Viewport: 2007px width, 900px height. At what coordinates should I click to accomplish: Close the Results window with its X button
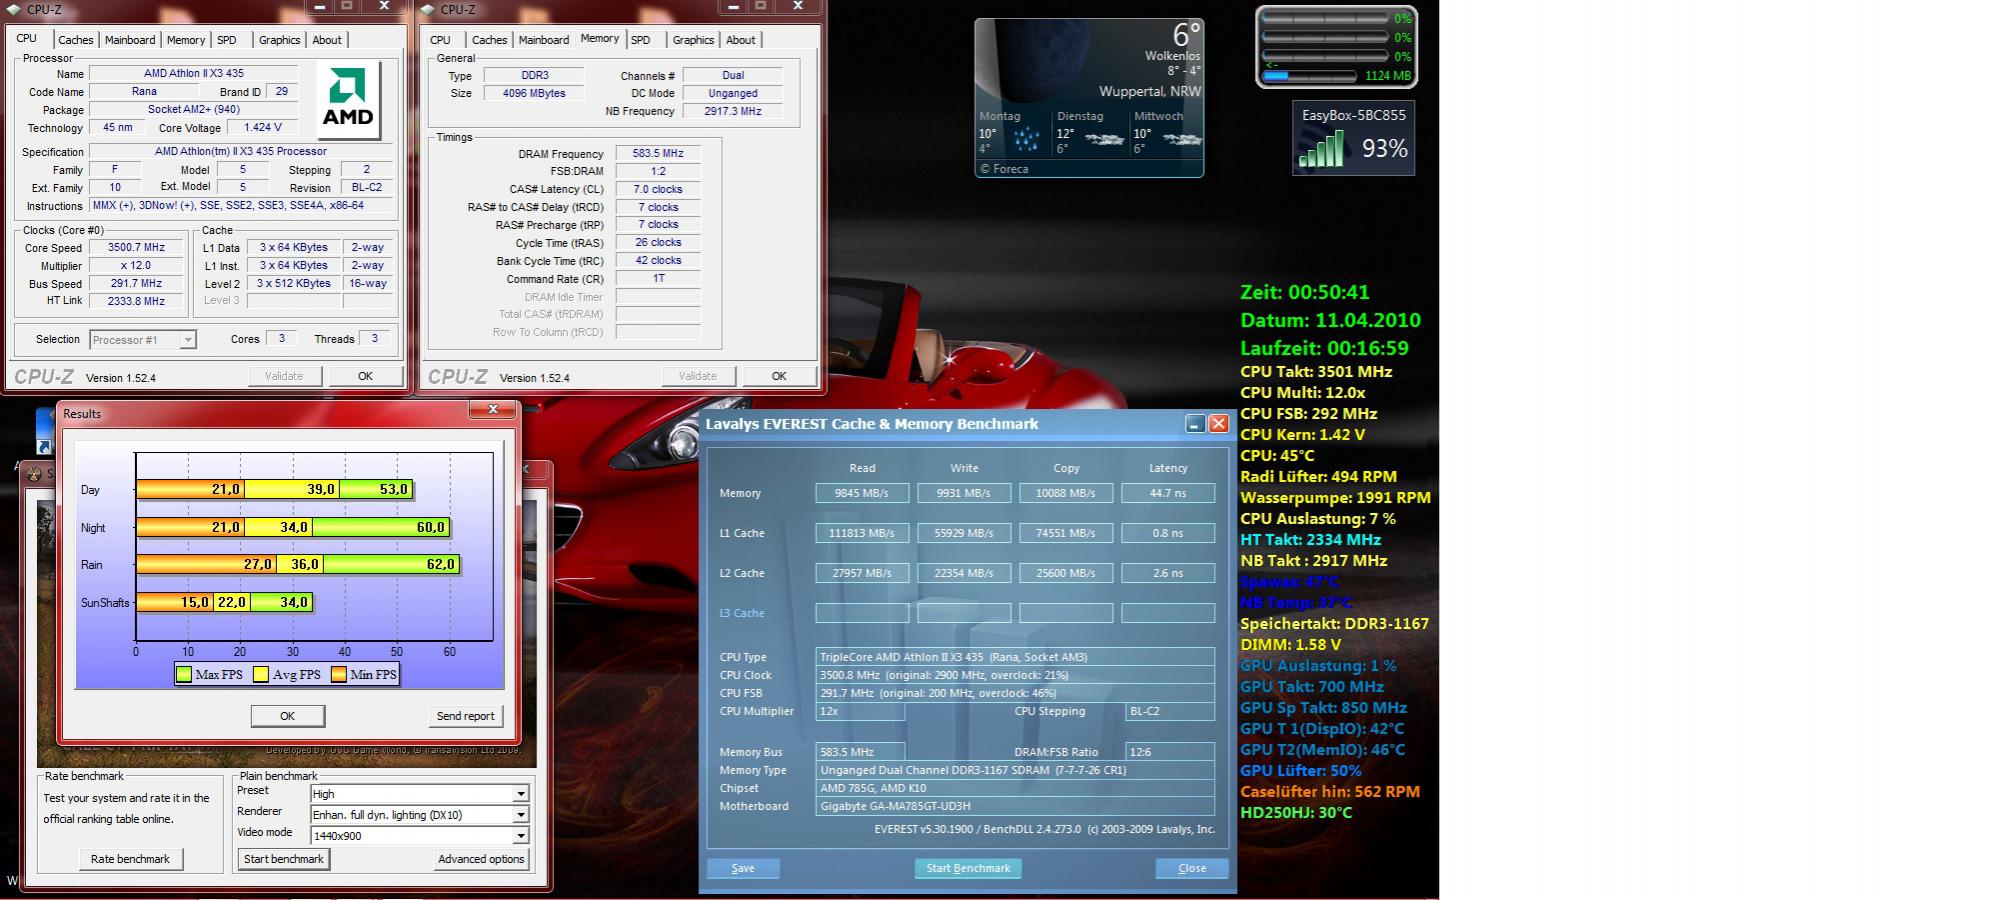pos(493,410)
